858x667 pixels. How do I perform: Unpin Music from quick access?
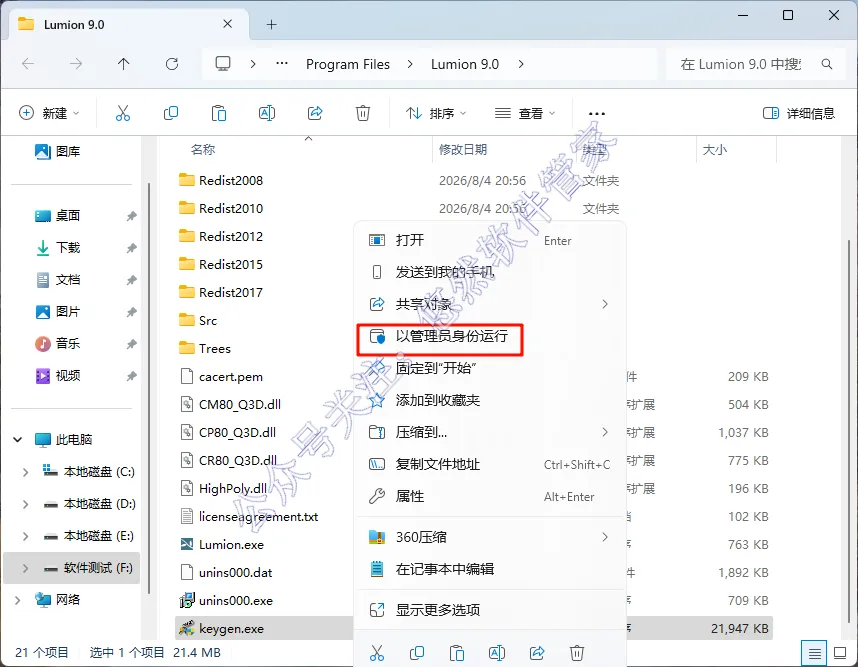[131, 344]
